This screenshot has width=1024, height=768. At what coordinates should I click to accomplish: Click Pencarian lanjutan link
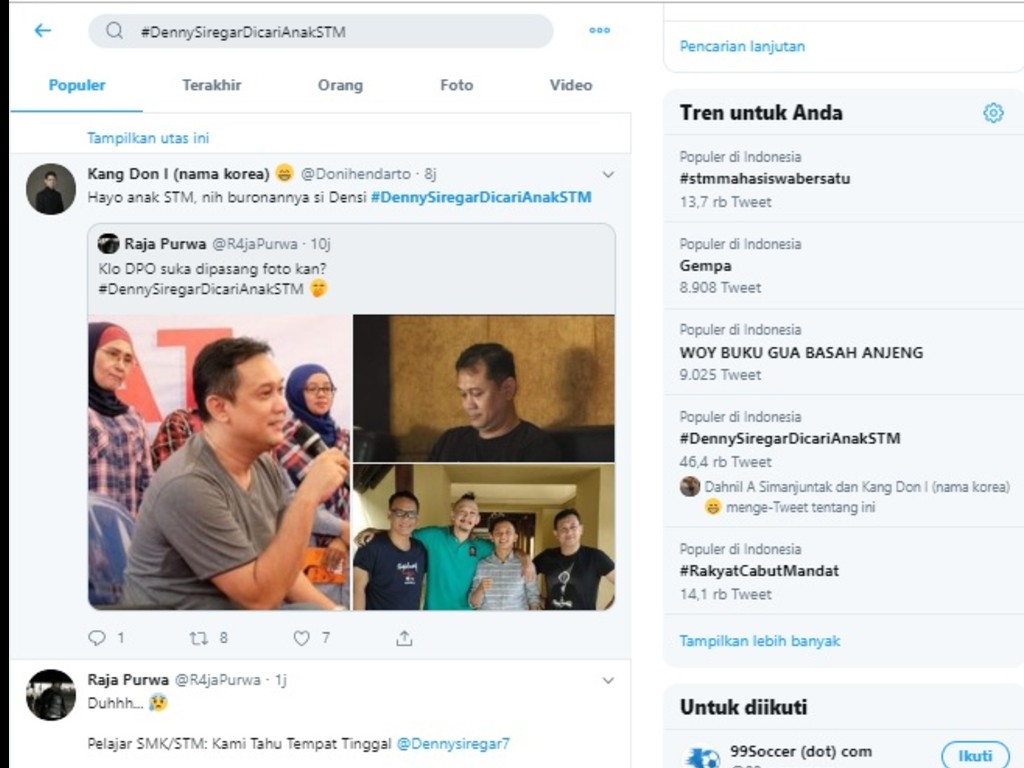click(x=742, y=46)
